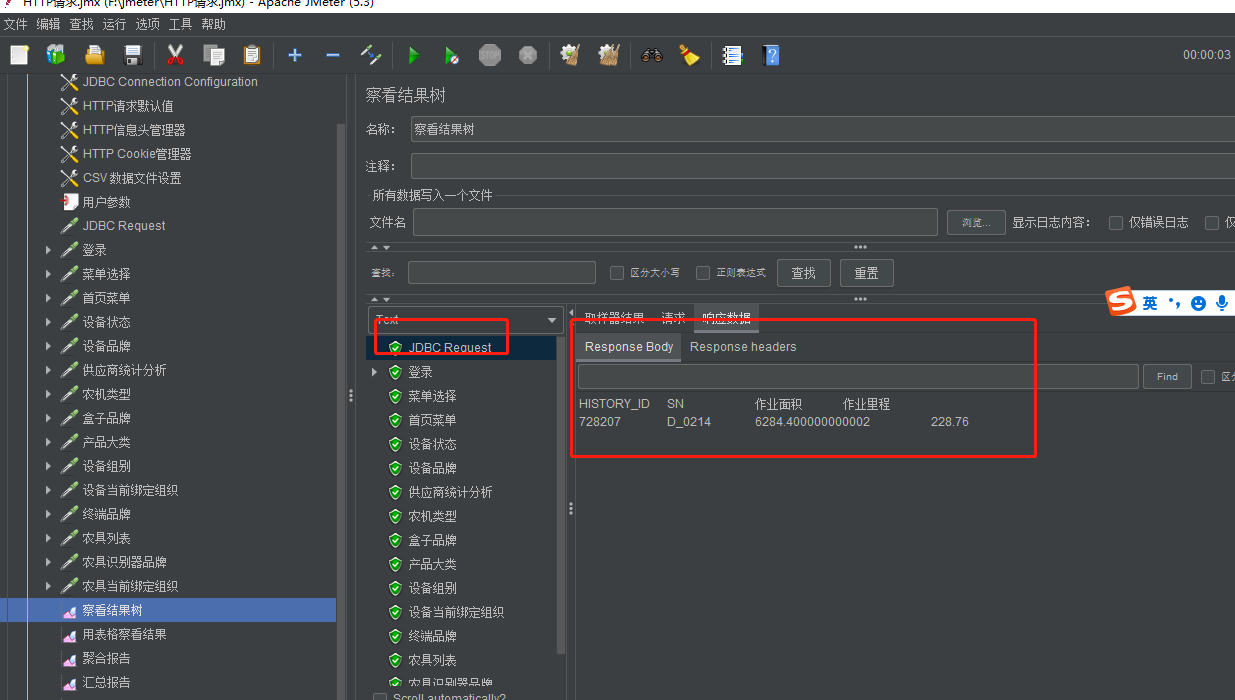Image resolution: width=1235 pixels, height=700 pixels.
Task: Enable Scroll automatically checkbox
Action: pos(380,697)
